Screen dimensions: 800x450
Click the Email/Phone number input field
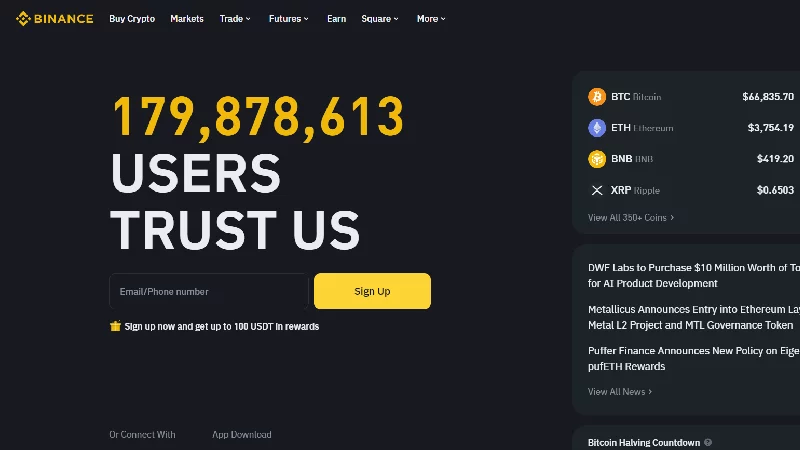coord(208,291)
